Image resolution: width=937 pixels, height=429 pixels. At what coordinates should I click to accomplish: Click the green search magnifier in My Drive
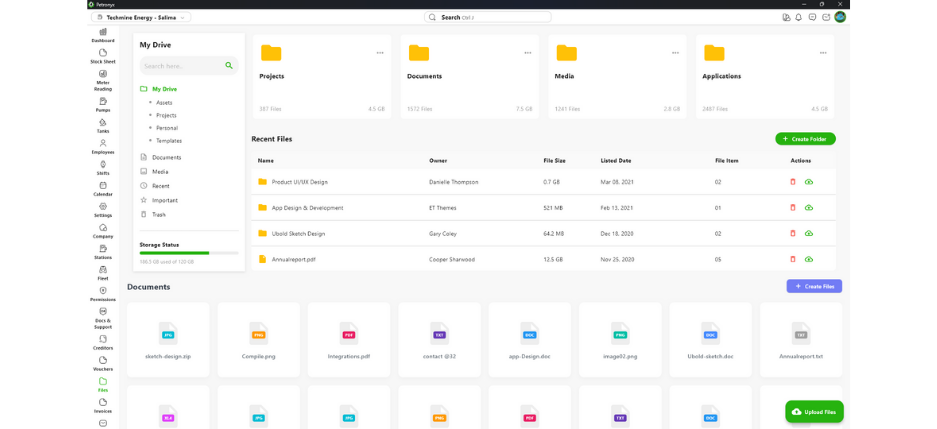pyautogui.click(x=229, y=66)
